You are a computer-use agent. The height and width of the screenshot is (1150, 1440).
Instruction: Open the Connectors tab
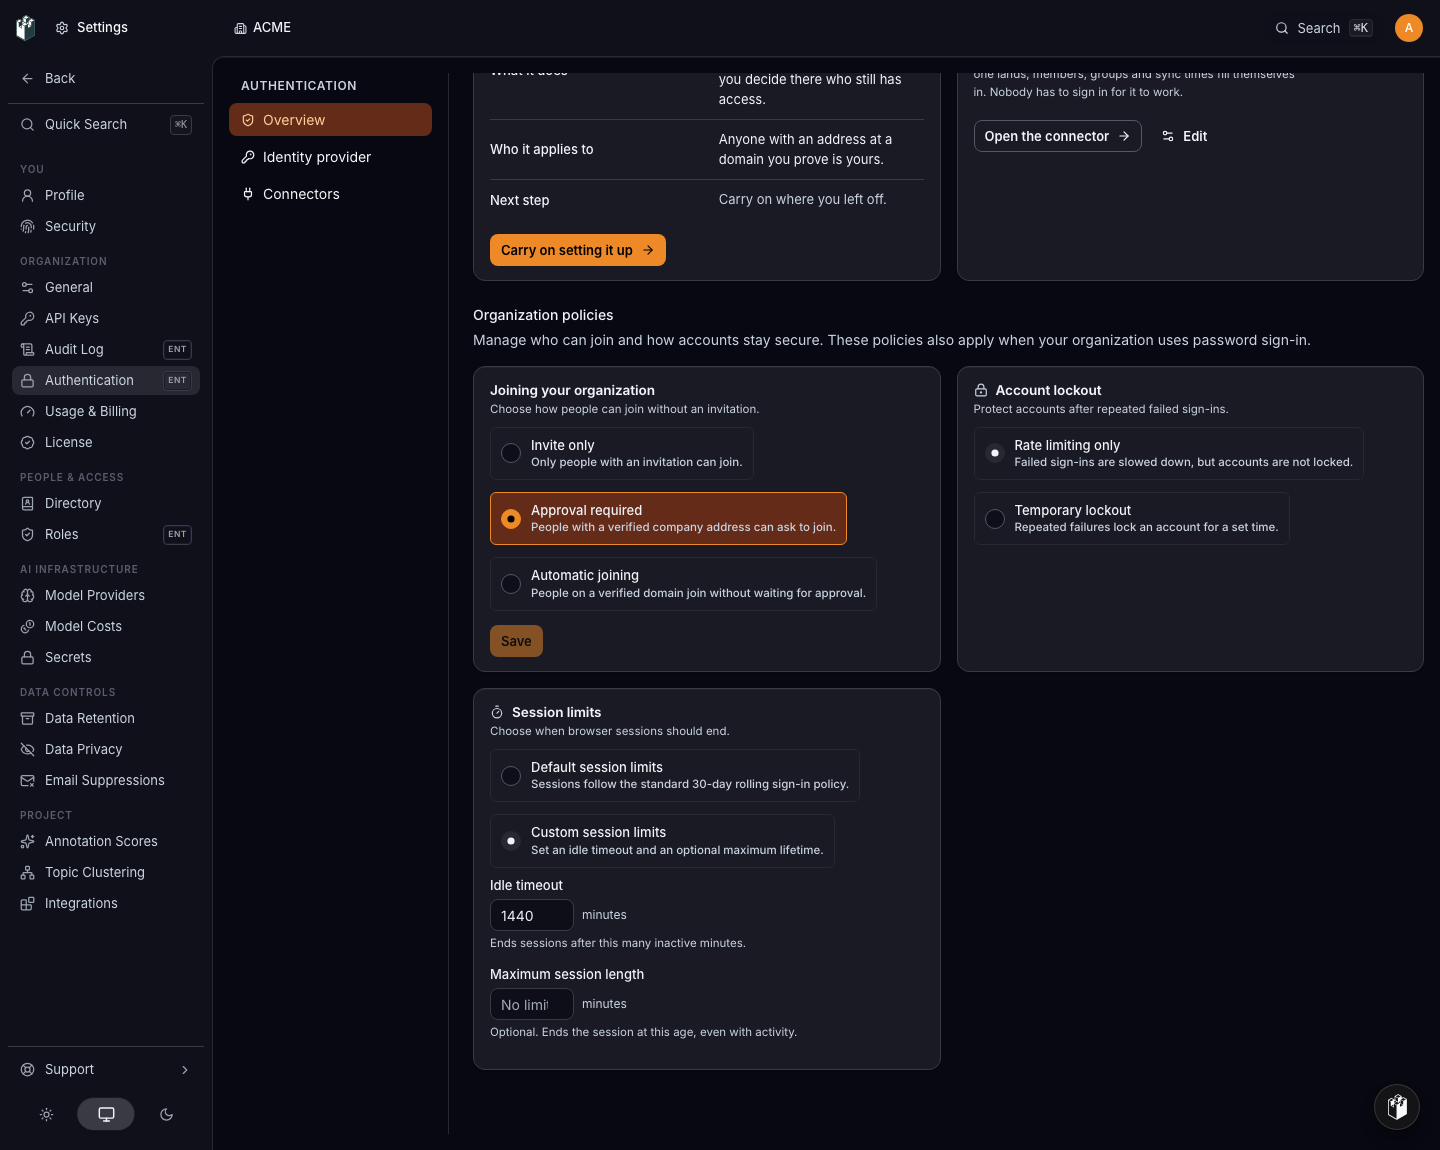click(330, 194)
